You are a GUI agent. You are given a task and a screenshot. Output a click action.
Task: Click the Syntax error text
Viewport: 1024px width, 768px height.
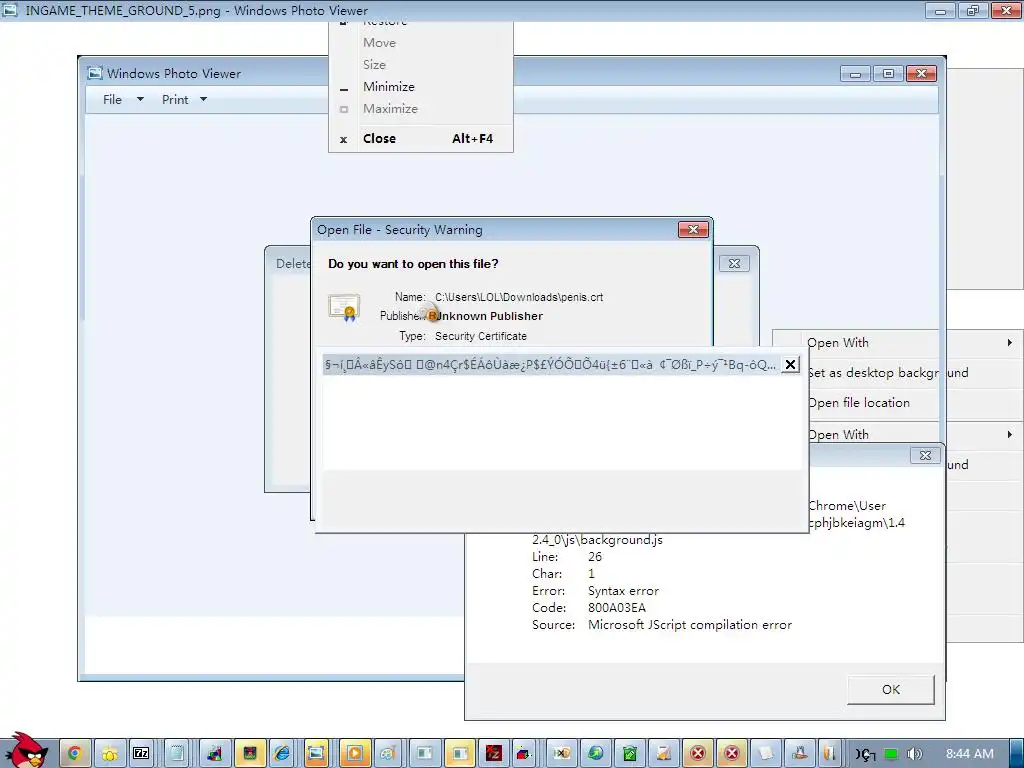pos(623,590)
